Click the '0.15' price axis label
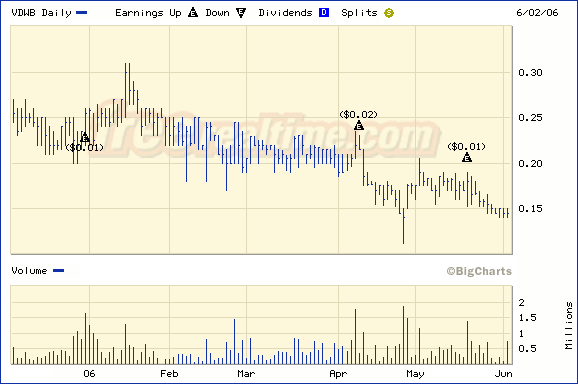Screen dimensions: 578x384 coord(530,209)
